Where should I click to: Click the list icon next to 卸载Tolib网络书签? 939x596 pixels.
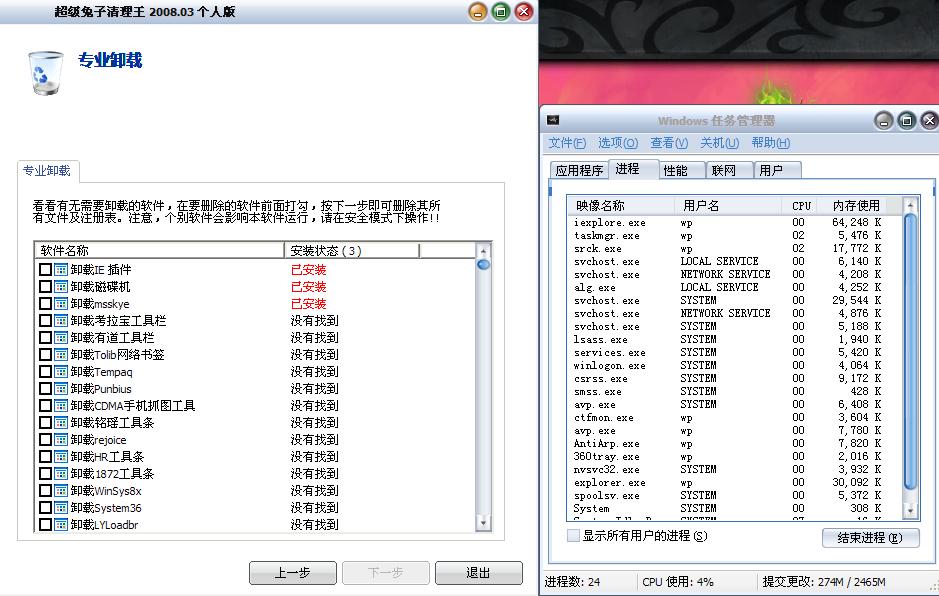[x=60, y=355]
